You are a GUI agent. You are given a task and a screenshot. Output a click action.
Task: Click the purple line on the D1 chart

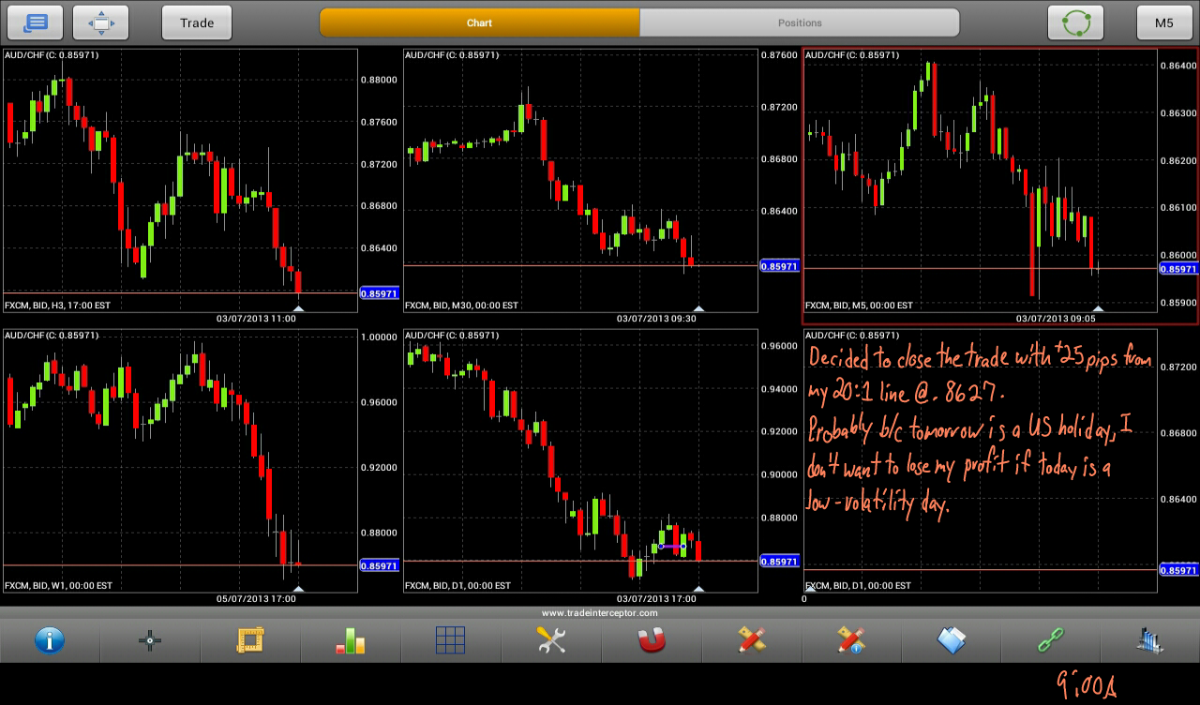pos(672,546)
